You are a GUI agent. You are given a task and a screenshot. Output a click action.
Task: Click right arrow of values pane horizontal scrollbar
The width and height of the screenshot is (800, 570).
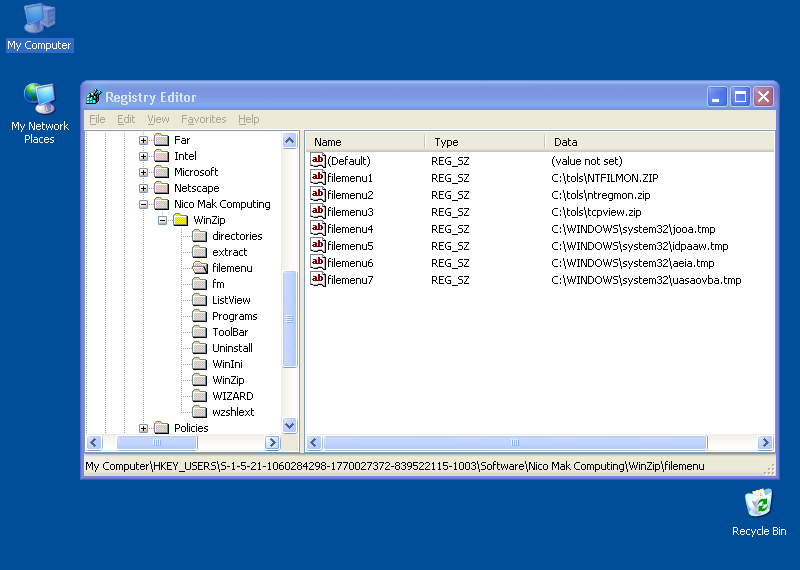coord(765,442)
